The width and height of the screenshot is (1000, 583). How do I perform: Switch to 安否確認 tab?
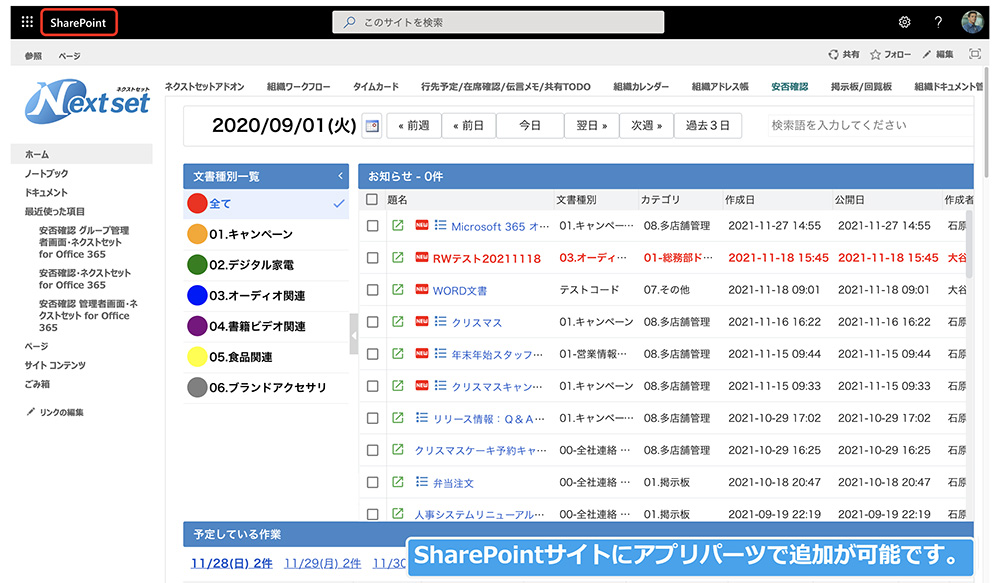coord(790,87)
